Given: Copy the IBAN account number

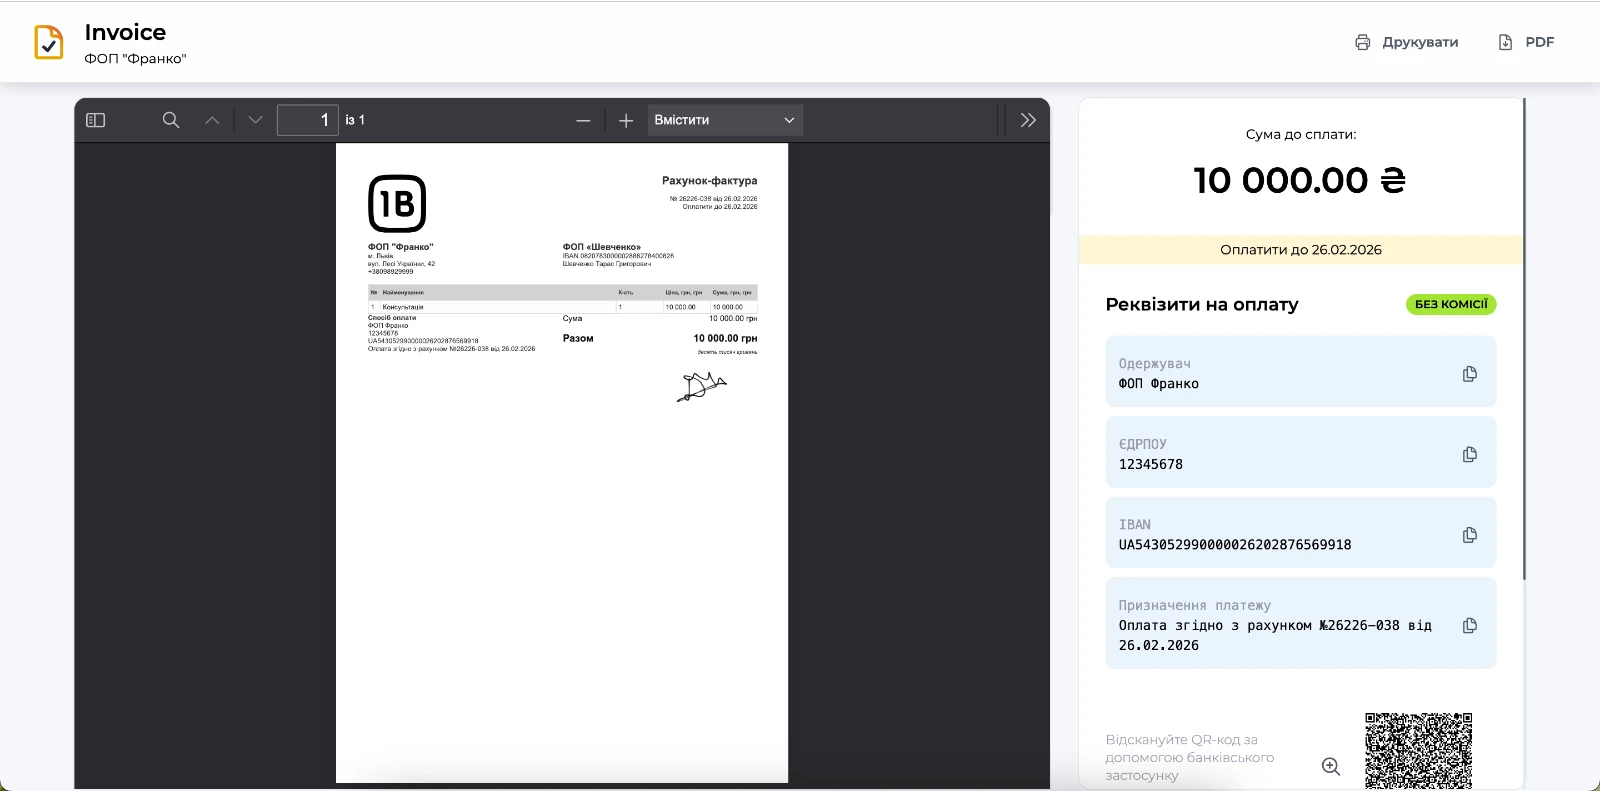Looking at the screenshot, I should click(1470, 535).
